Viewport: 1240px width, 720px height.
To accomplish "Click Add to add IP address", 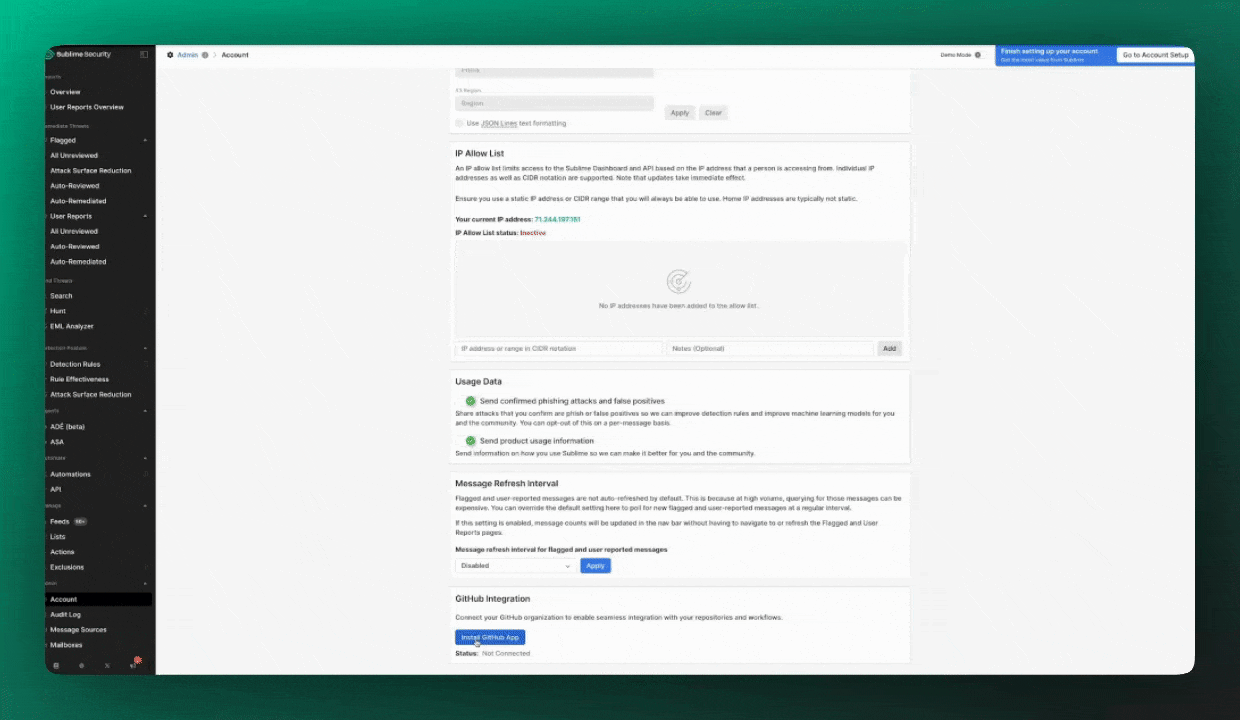I will pyautogui.click(x=890, y=348).
